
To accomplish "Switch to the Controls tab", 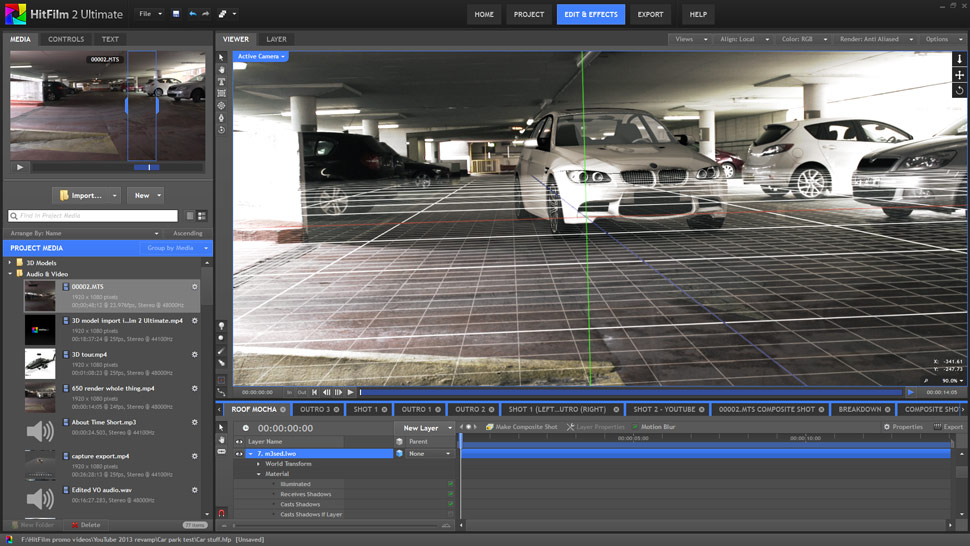I will pos(66,39).
